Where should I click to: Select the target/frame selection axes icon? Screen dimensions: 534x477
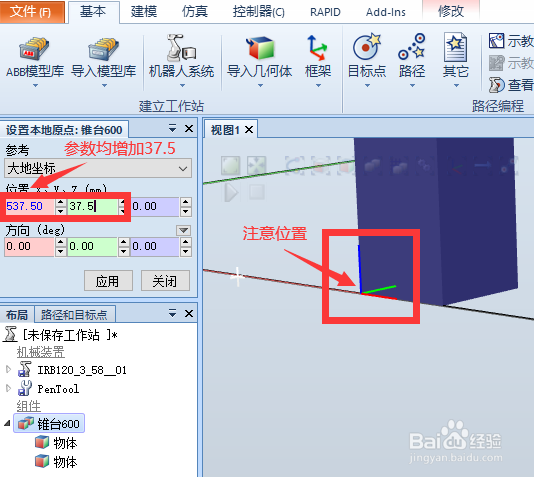coord(457,166)
